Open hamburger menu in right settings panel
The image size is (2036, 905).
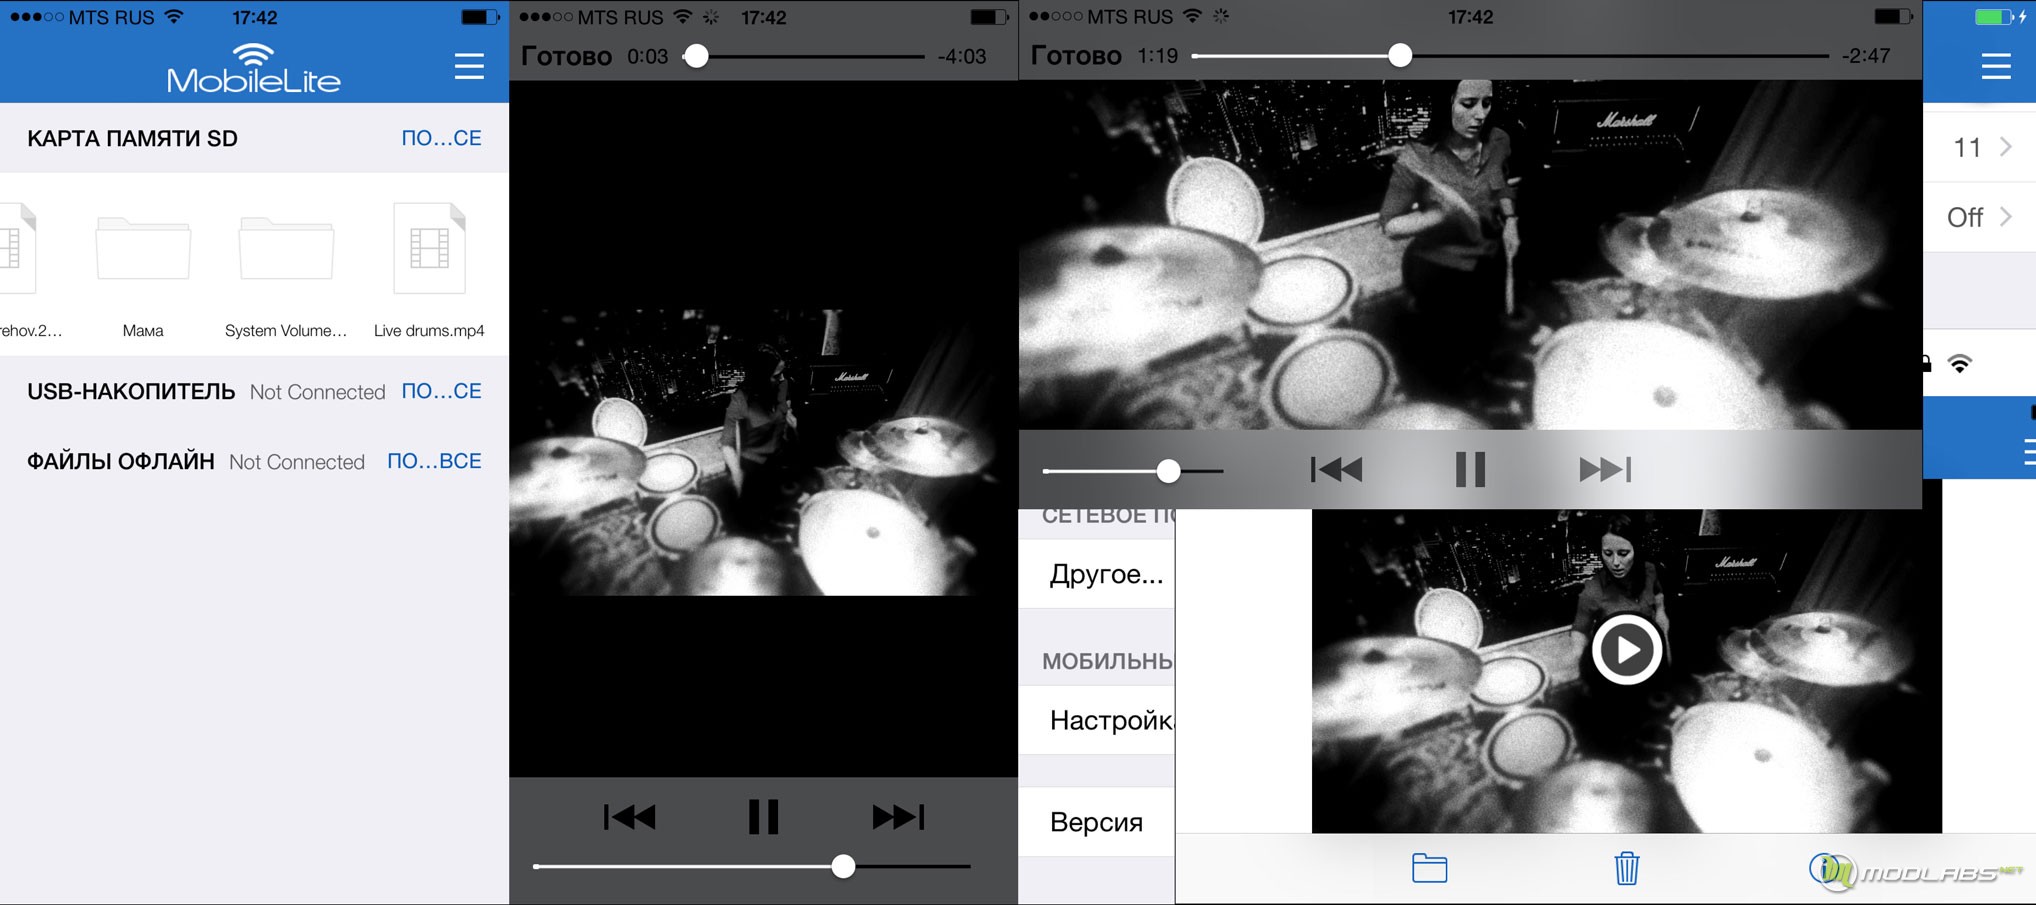1996,67
